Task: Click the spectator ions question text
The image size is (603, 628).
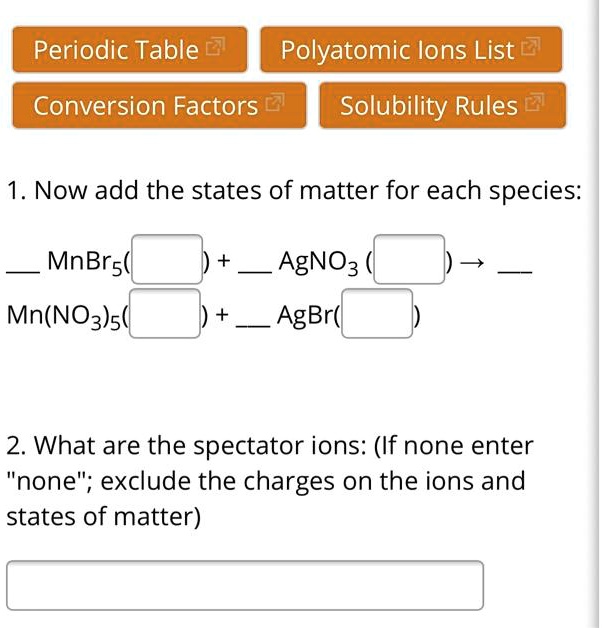Action: pos(268,481)
